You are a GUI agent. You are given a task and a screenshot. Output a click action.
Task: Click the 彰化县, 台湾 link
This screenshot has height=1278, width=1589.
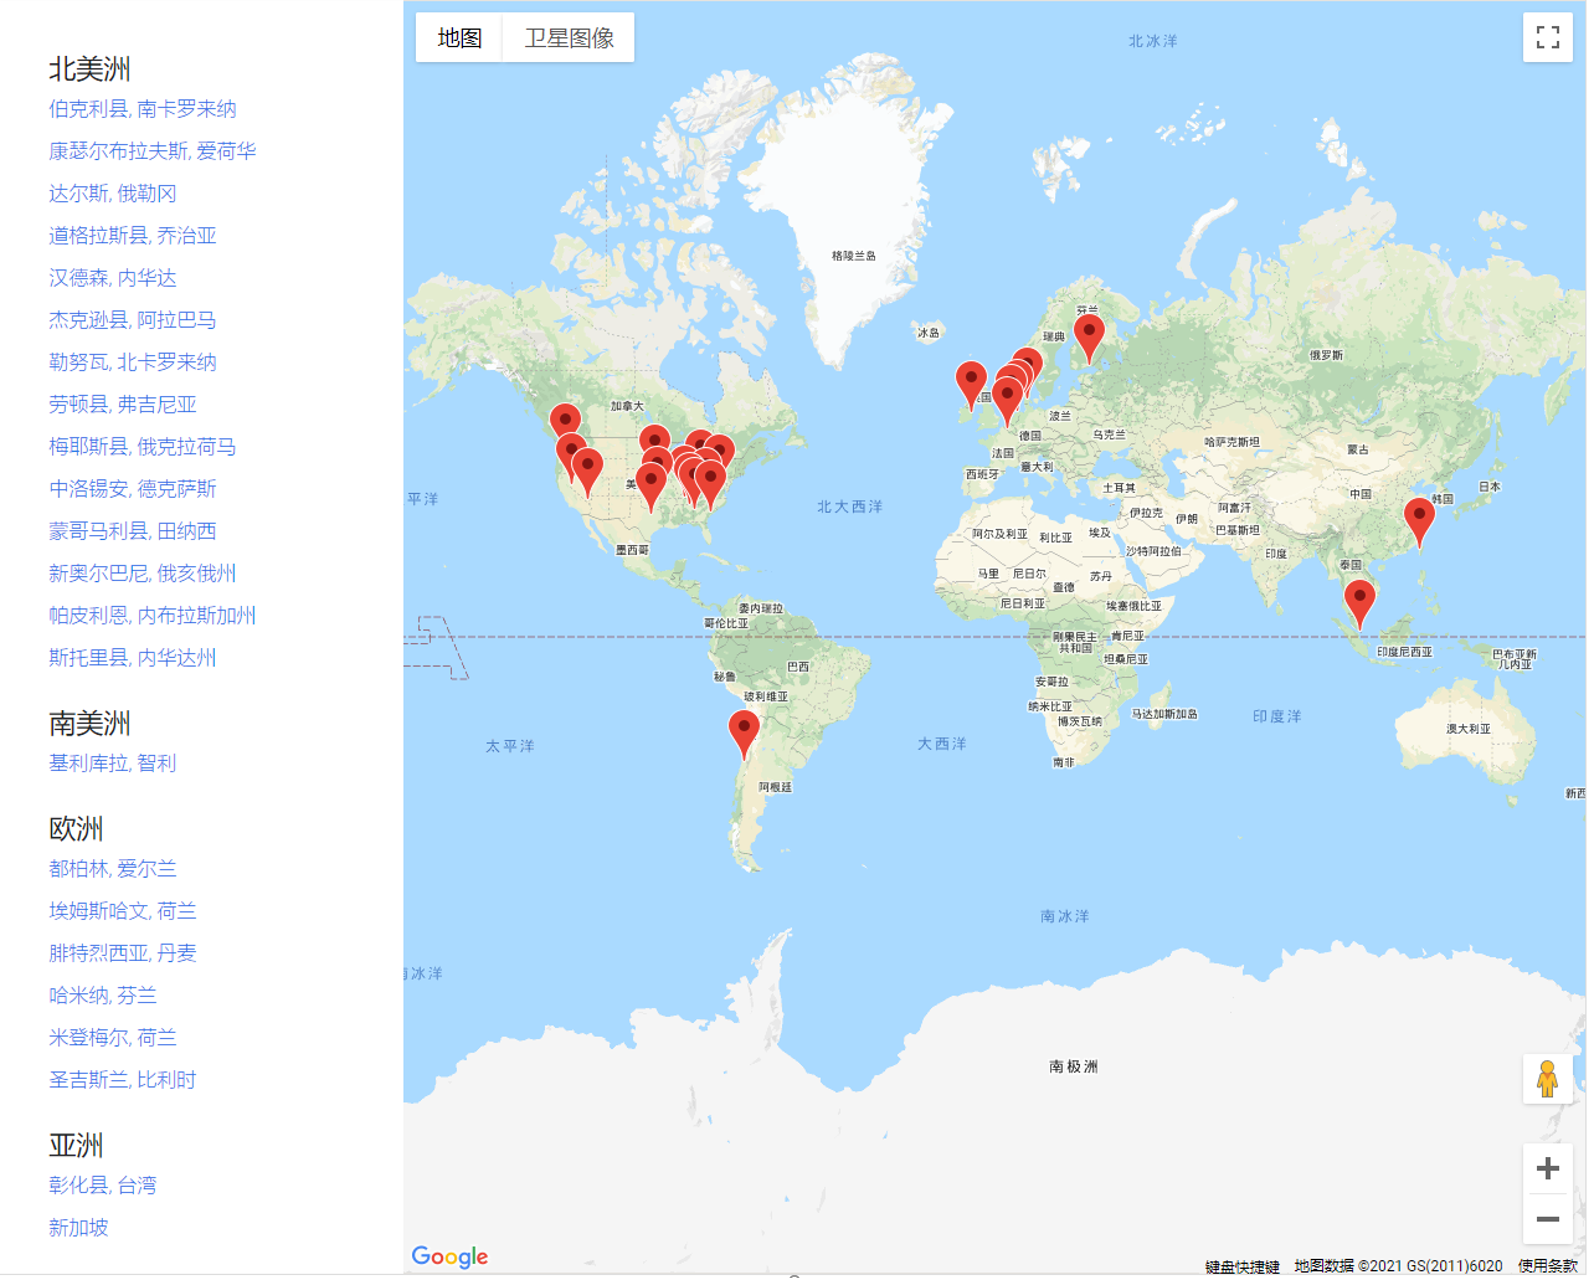click(102, 1185)
